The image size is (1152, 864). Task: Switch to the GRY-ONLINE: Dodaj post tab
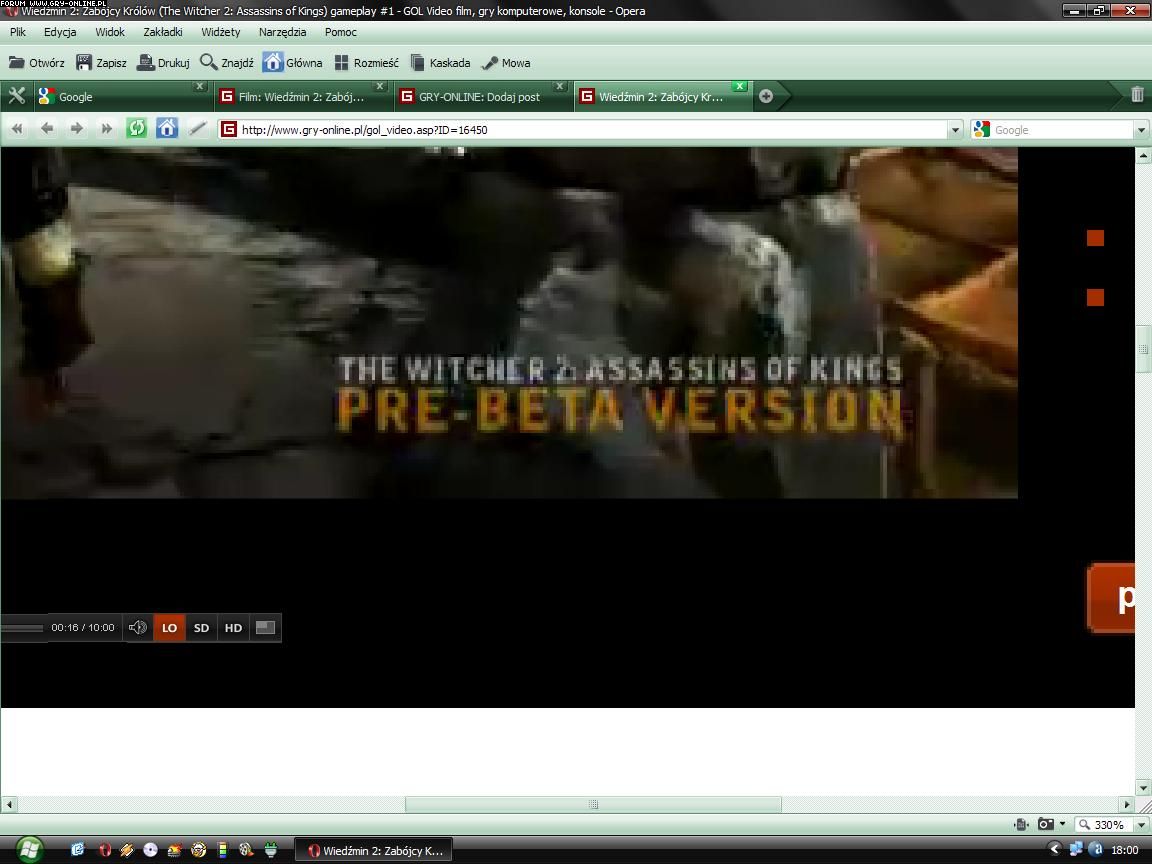point(480,97)
